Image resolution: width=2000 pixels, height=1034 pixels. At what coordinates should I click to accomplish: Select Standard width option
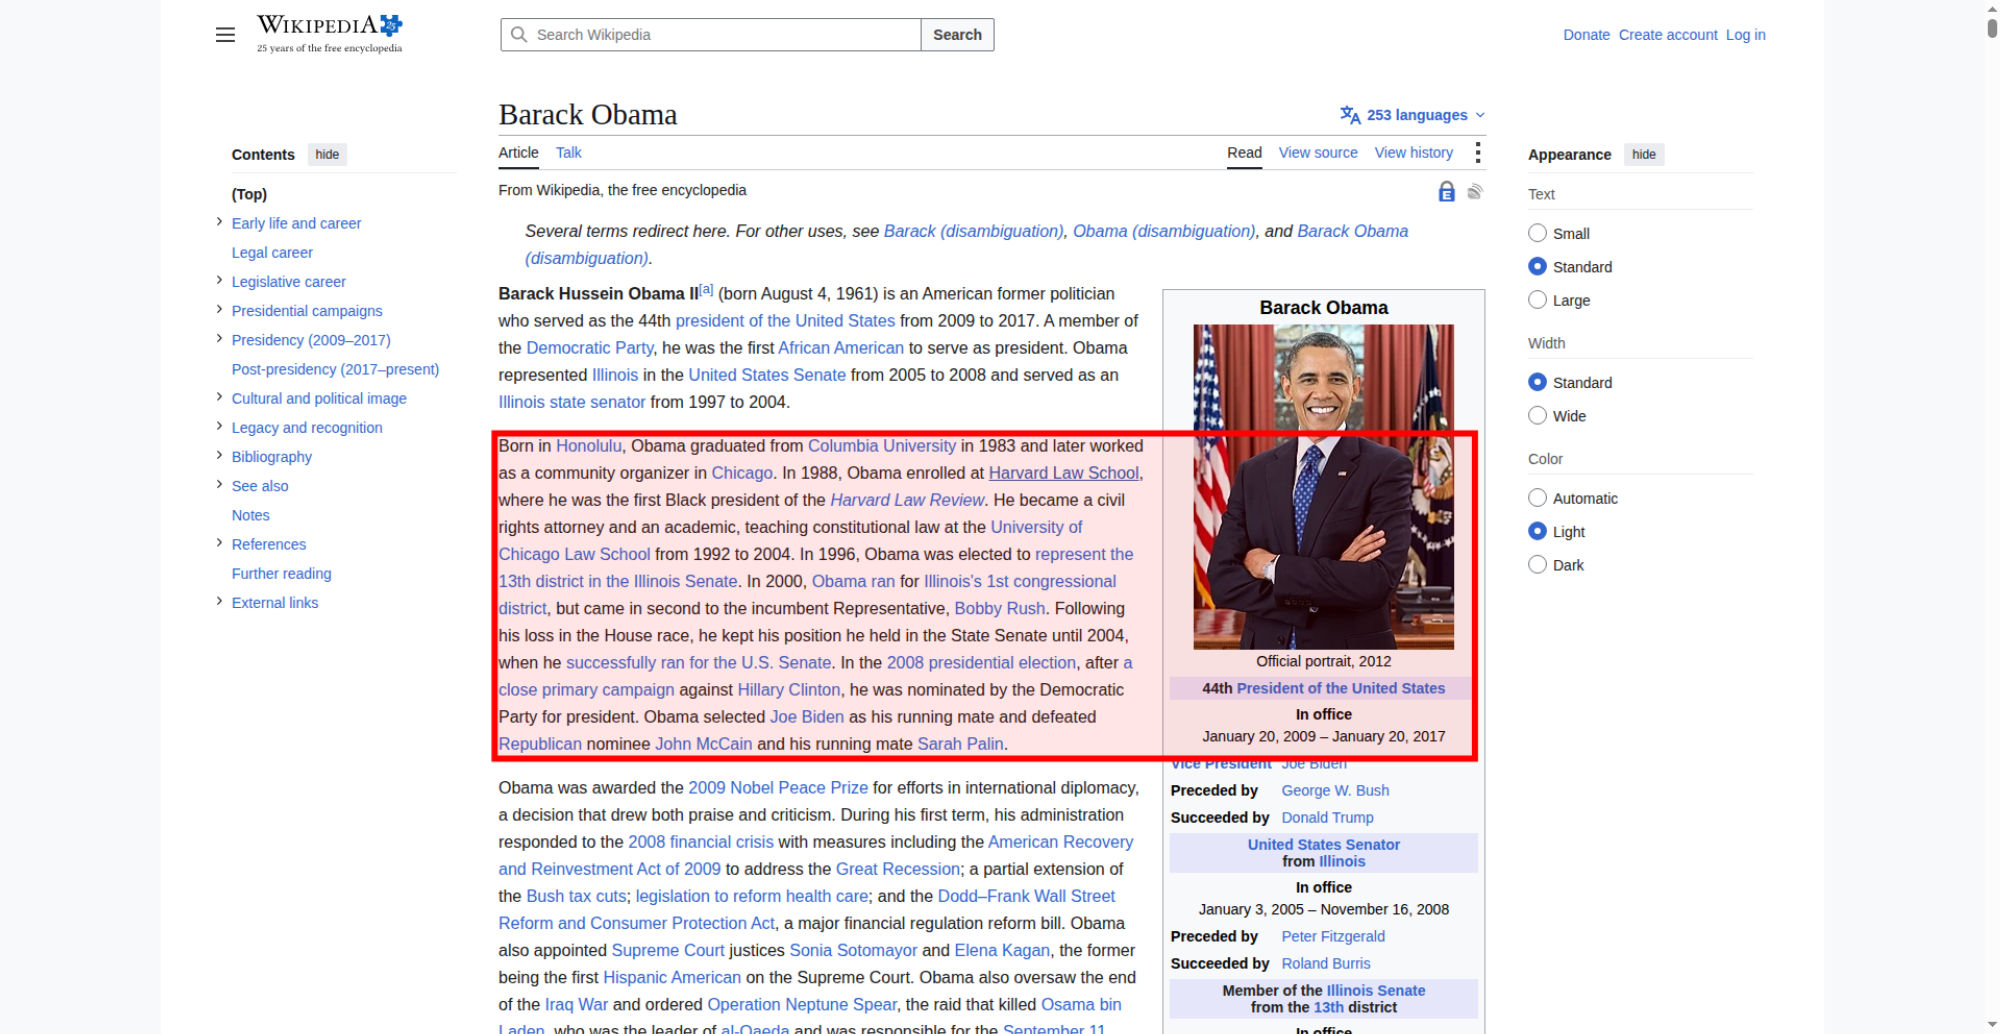point(1538,382)
